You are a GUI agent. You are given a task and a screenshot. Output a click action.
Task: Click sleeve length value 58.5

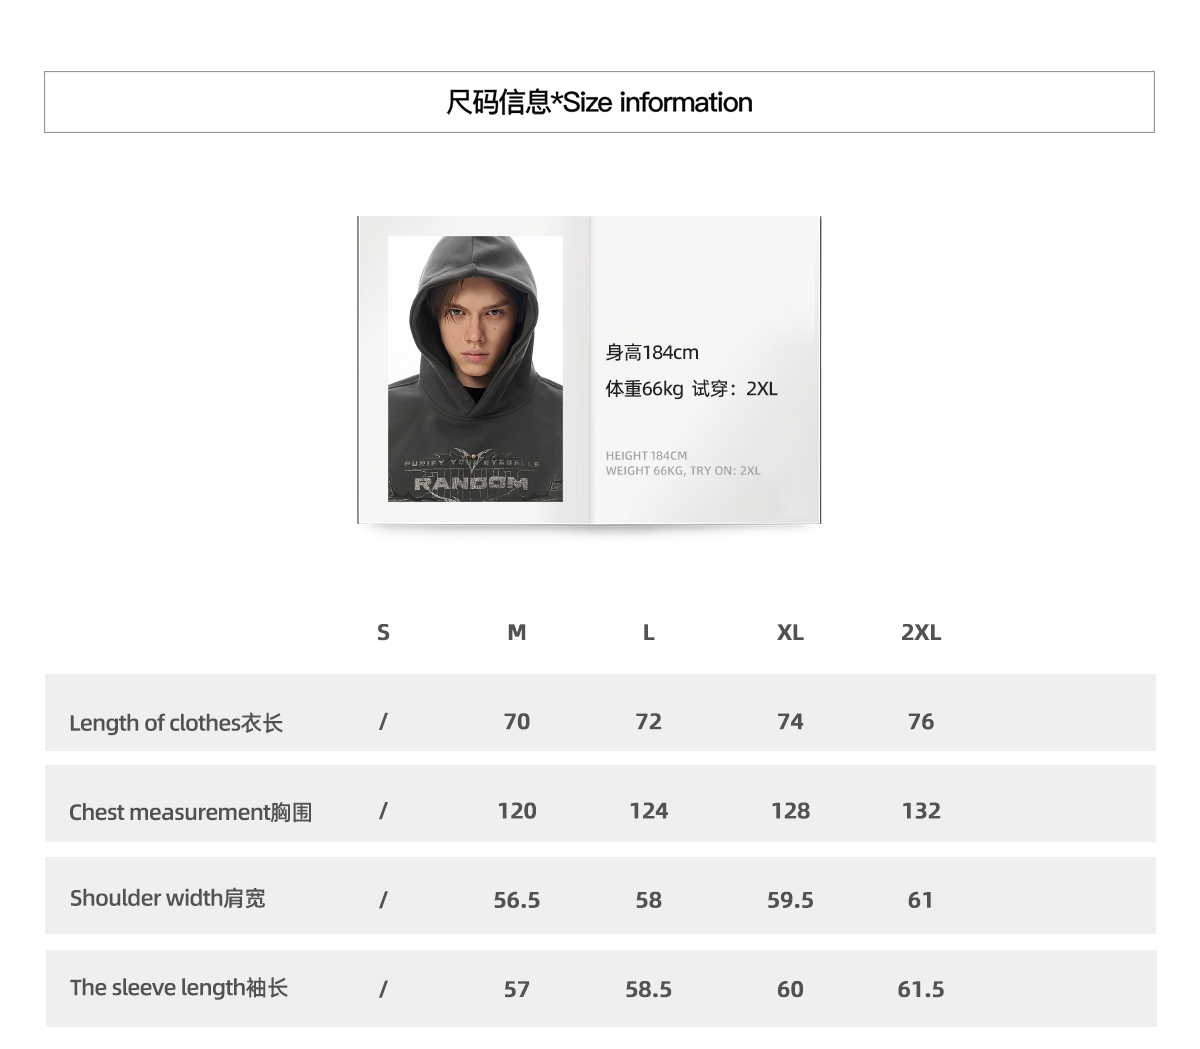(x=648, y=989)
